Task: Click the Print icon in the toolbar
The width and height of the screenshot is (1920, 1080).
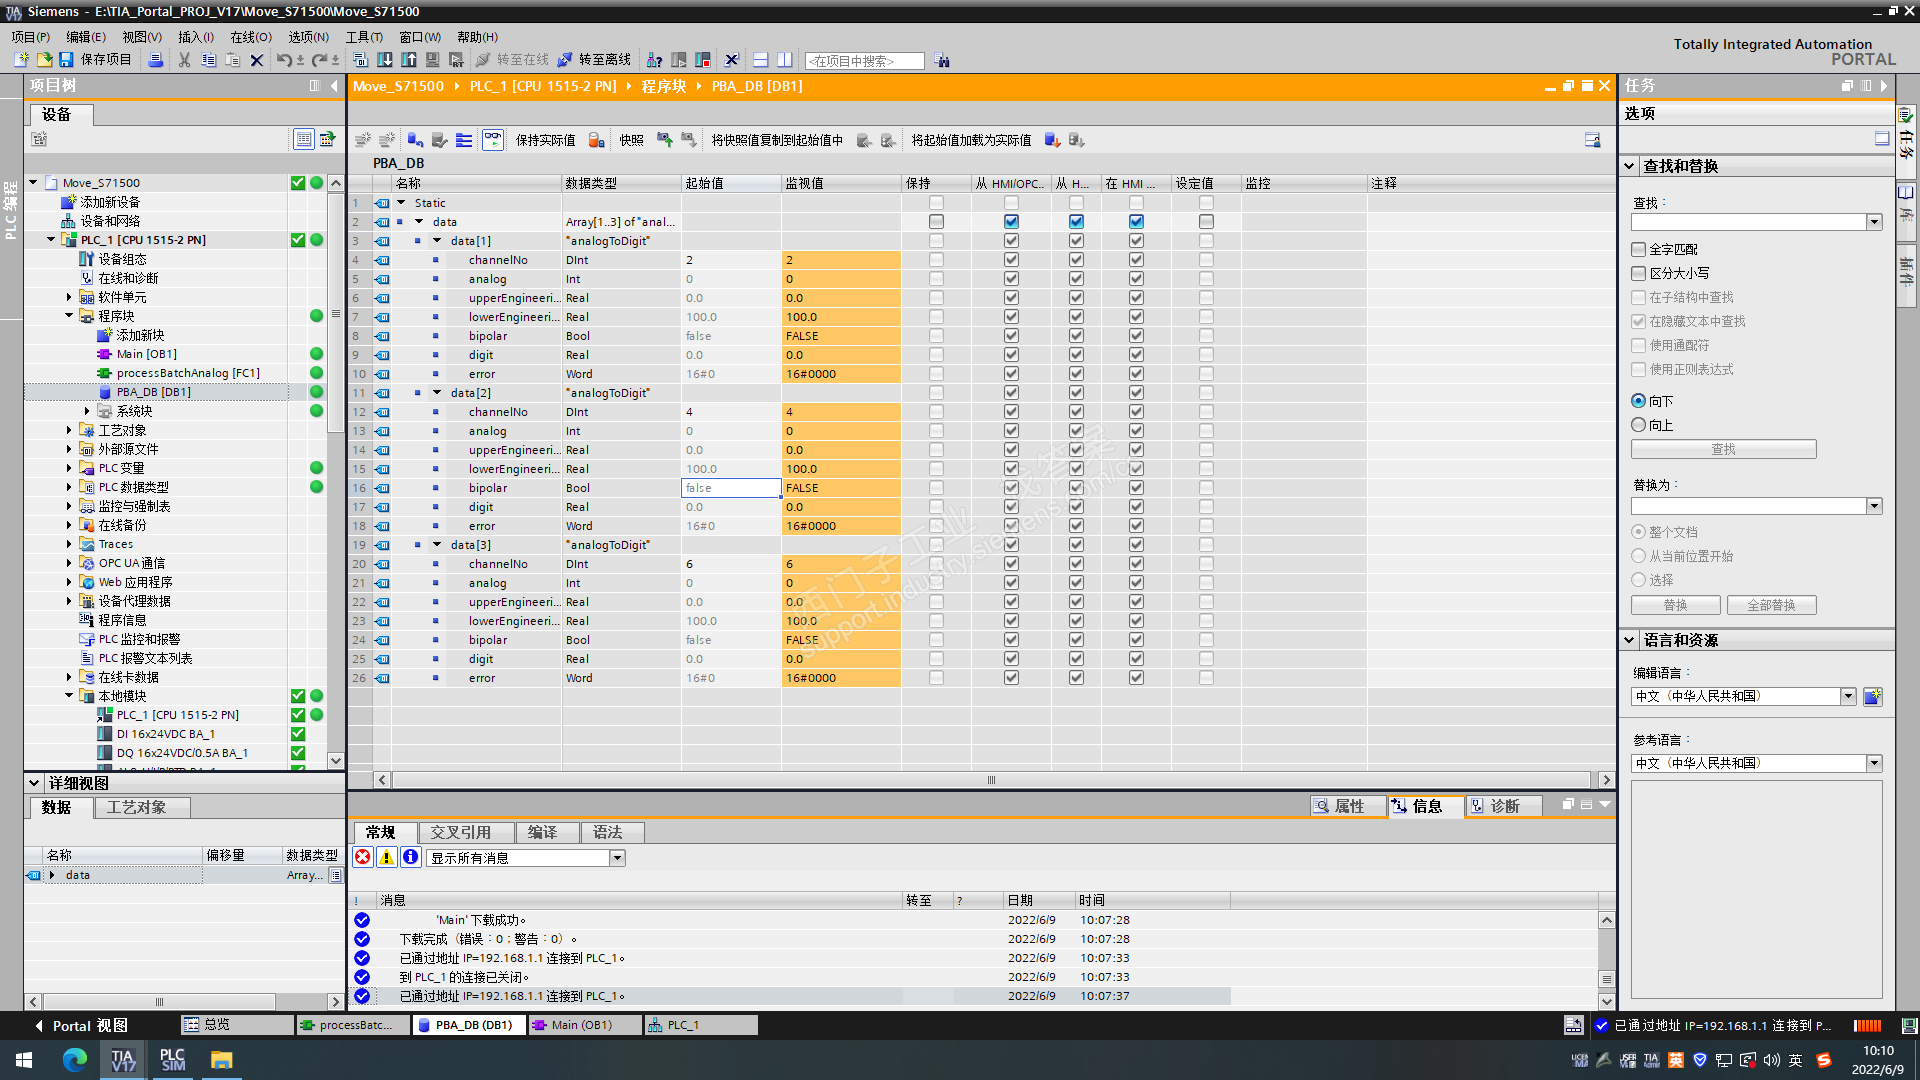Action: point(156,60)
